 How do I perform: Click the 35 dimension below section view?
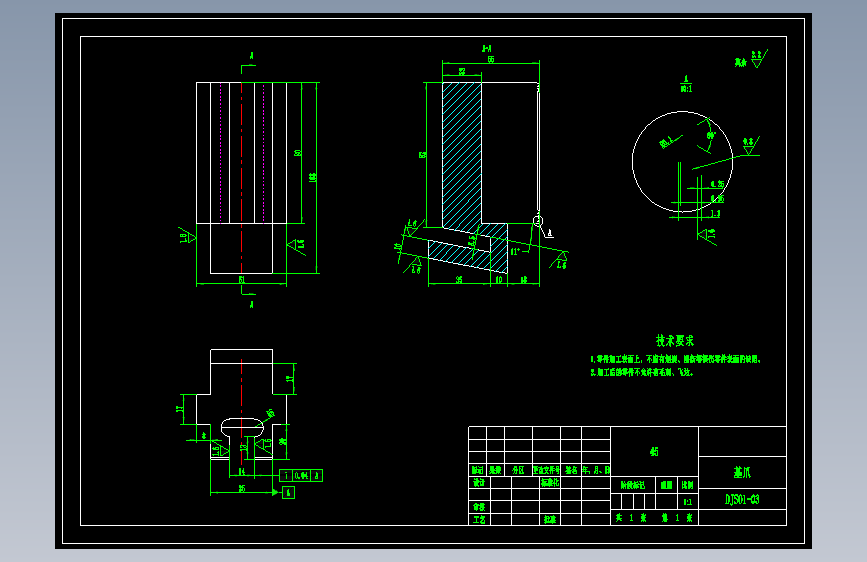pyautogui.click(x=459, y=280)
